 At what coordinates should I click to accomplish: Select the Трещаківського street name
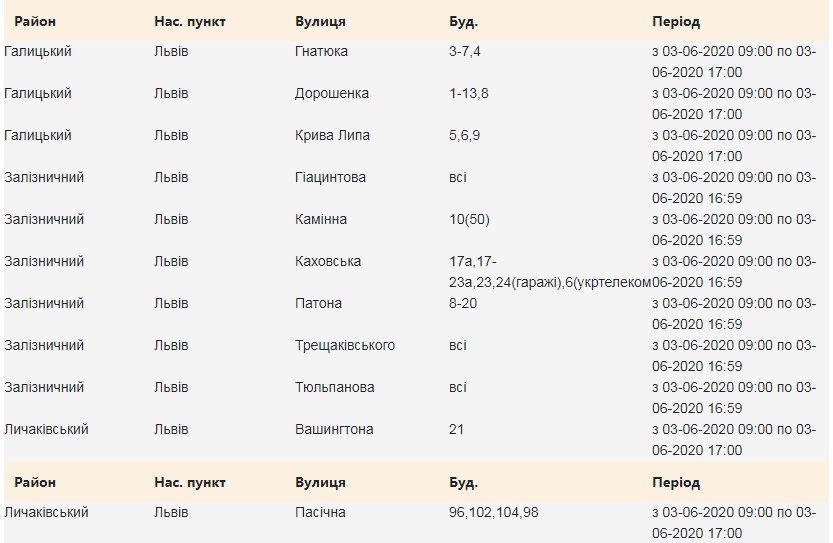pyautogui.click(x=344, y=345)
